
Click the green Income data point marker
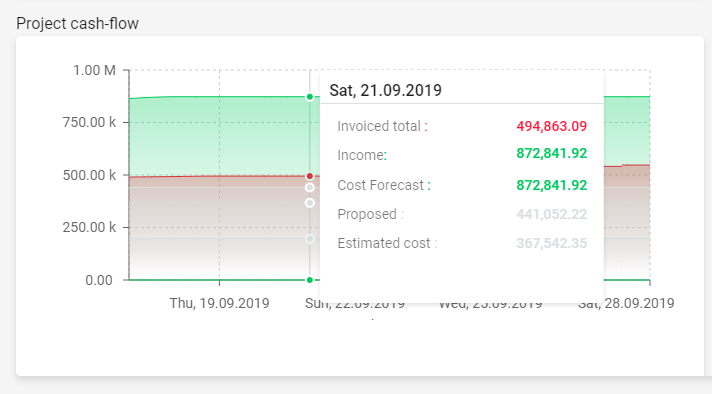(x=310, y=97)
